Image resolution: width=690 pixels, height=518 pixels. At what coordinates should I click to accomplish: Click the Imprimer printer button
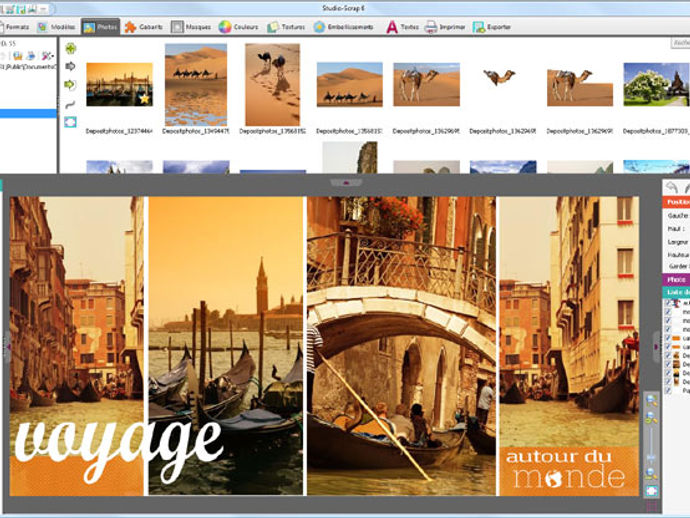click(445, 27)
